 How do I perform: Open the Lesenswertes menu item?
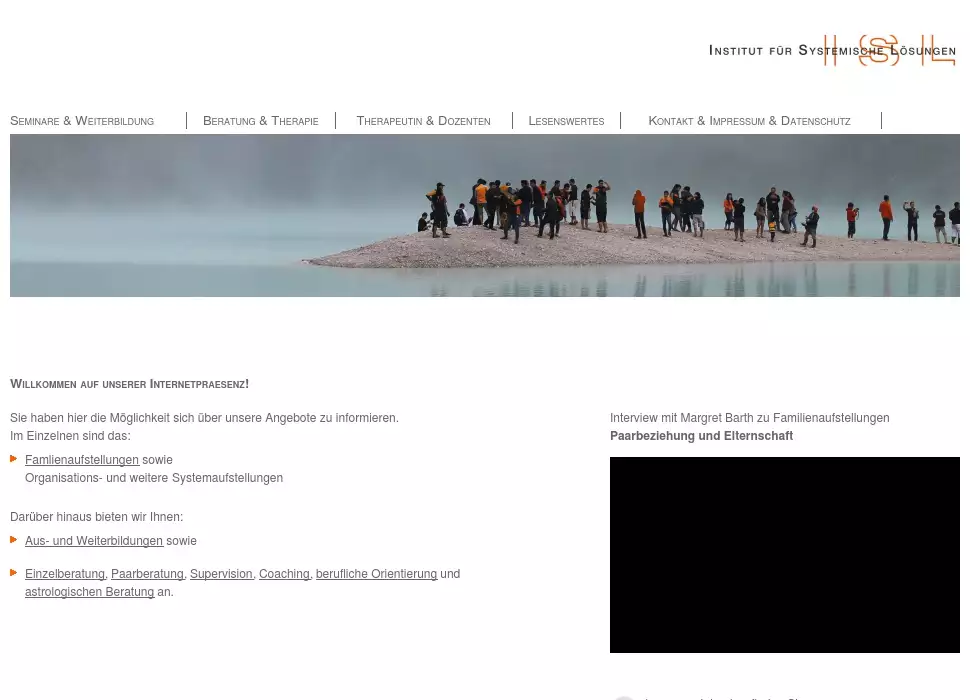coord(566,121)
